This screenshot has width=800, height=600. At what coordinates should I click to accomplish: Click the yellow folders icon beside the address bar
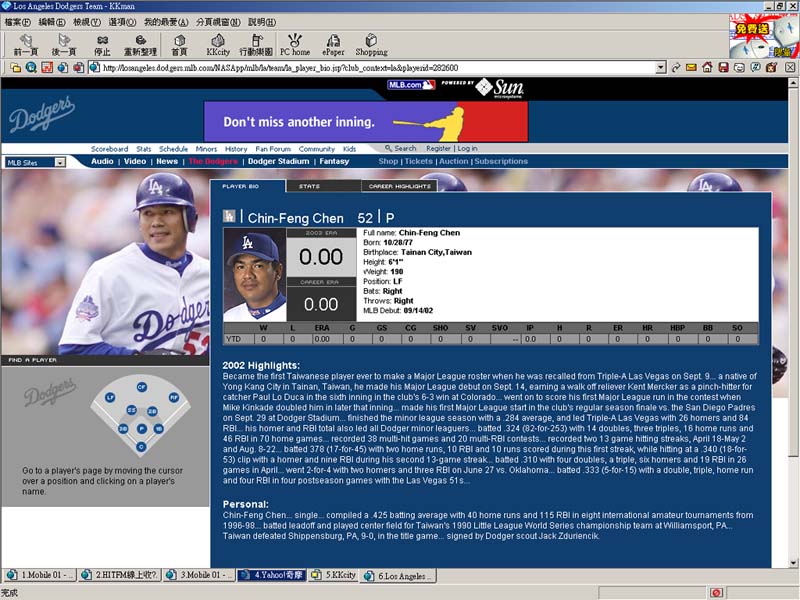[15, 67]
